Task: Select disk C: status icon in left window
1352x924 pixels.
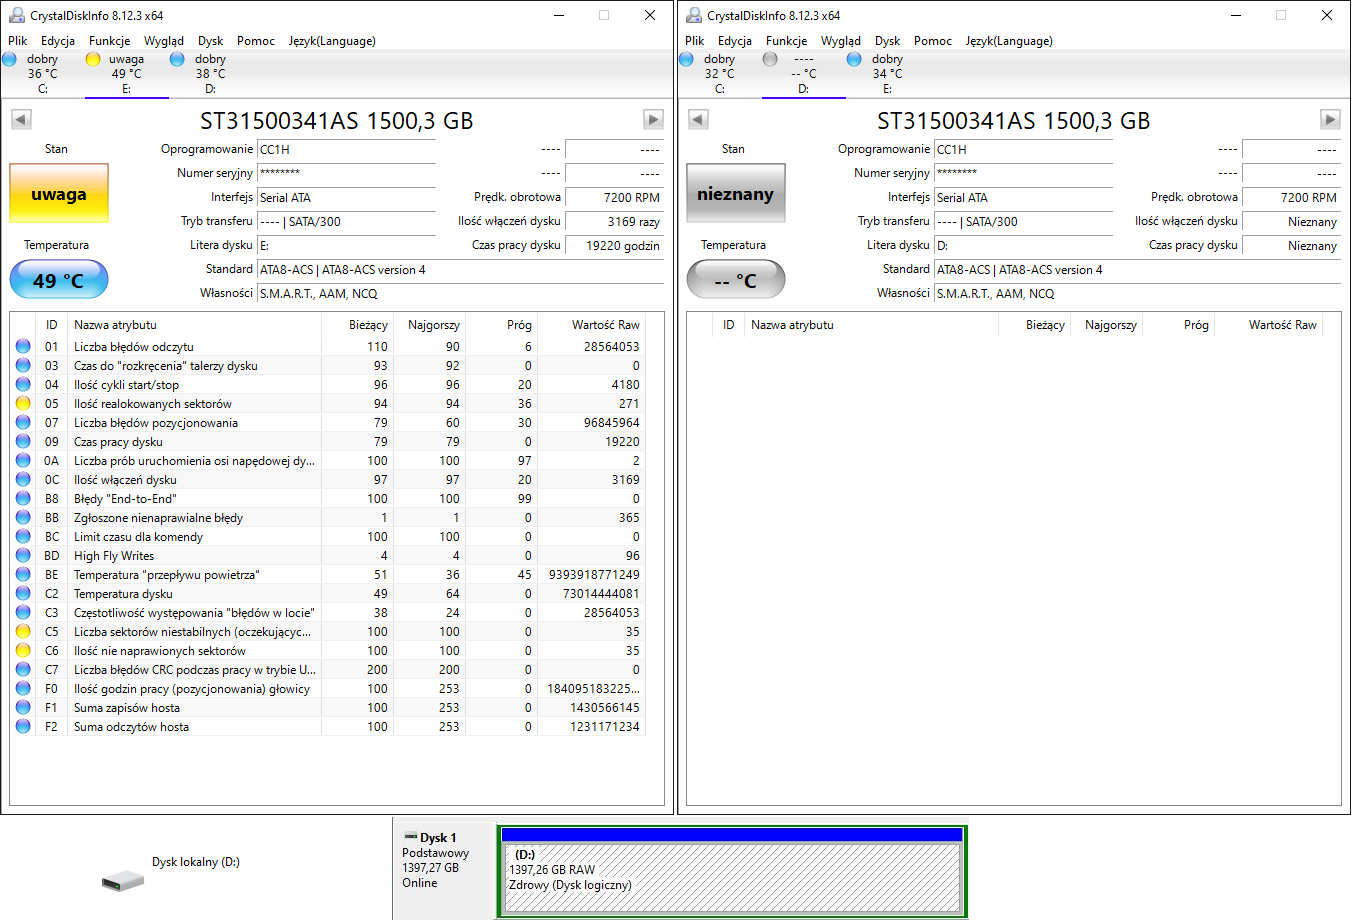Action: point(10,59)
